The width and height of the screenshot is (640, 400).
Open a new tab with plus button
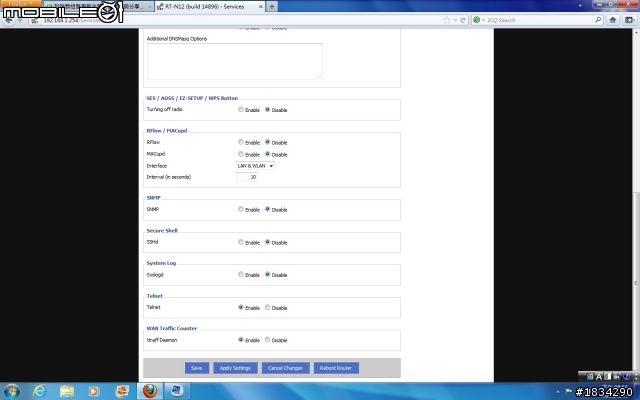click(x=272, y=7)
